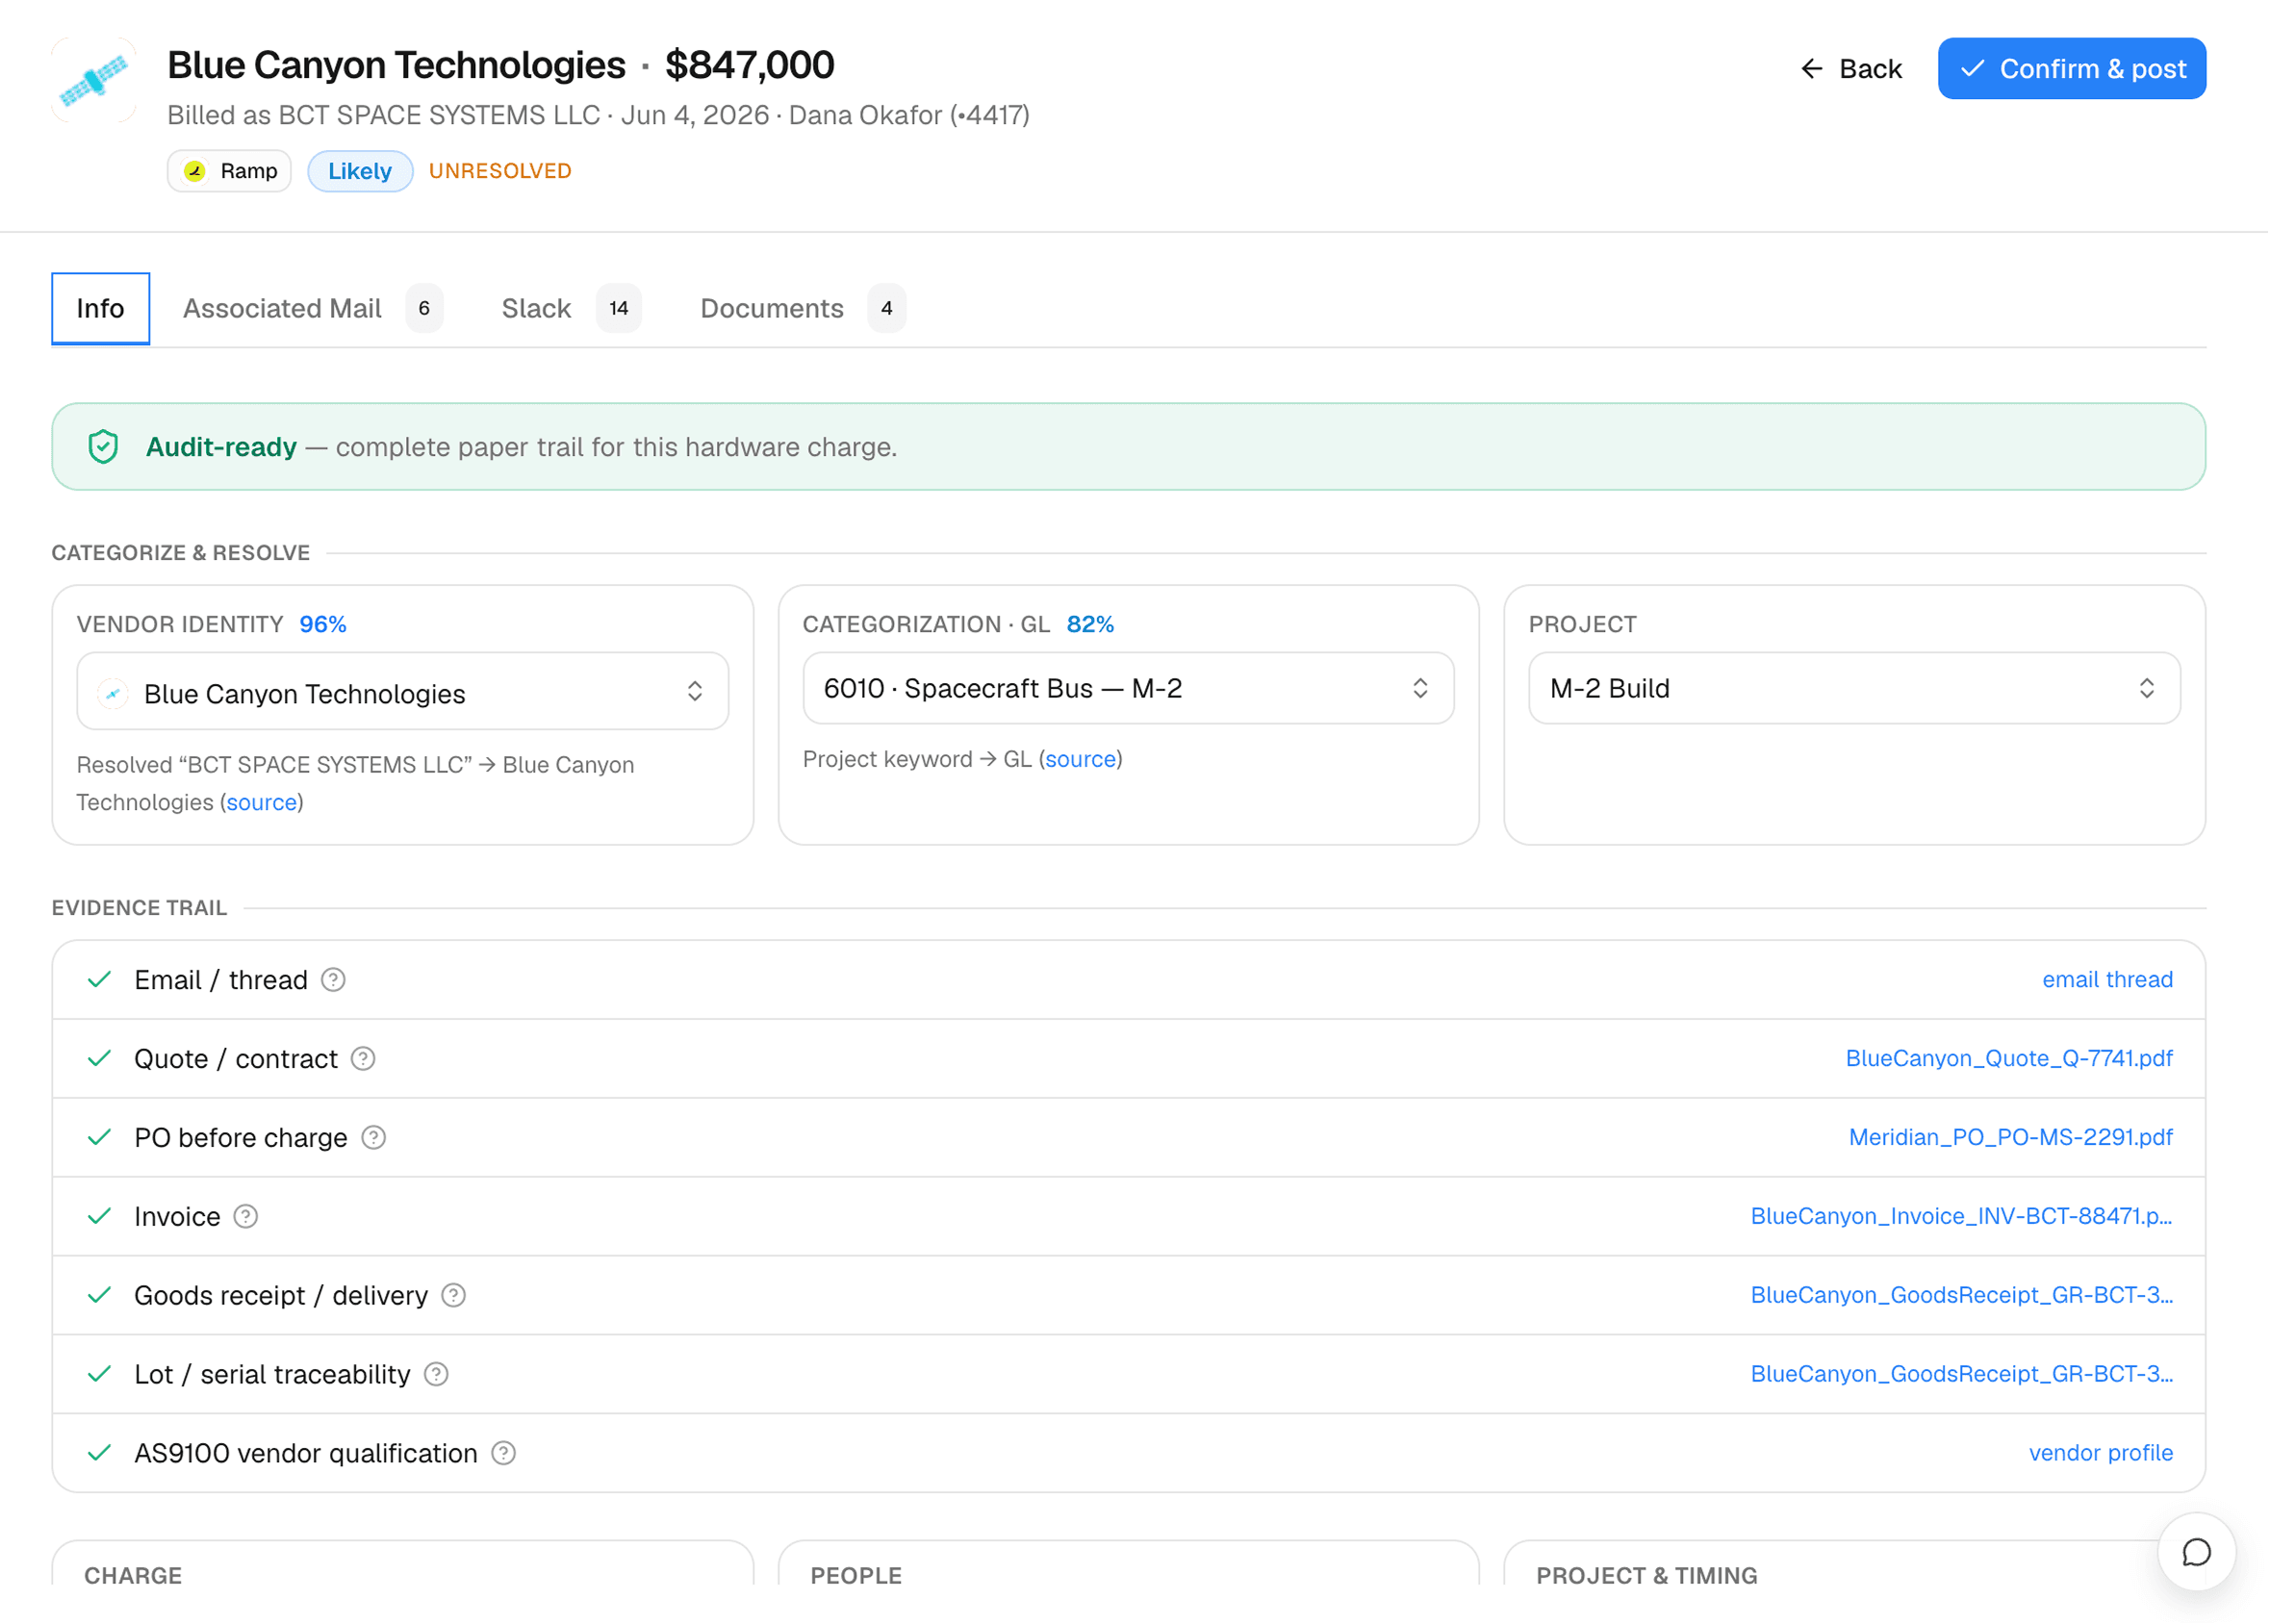Click the PEOPLE section heading
2269x1624 pixels.
point(856,1576)
